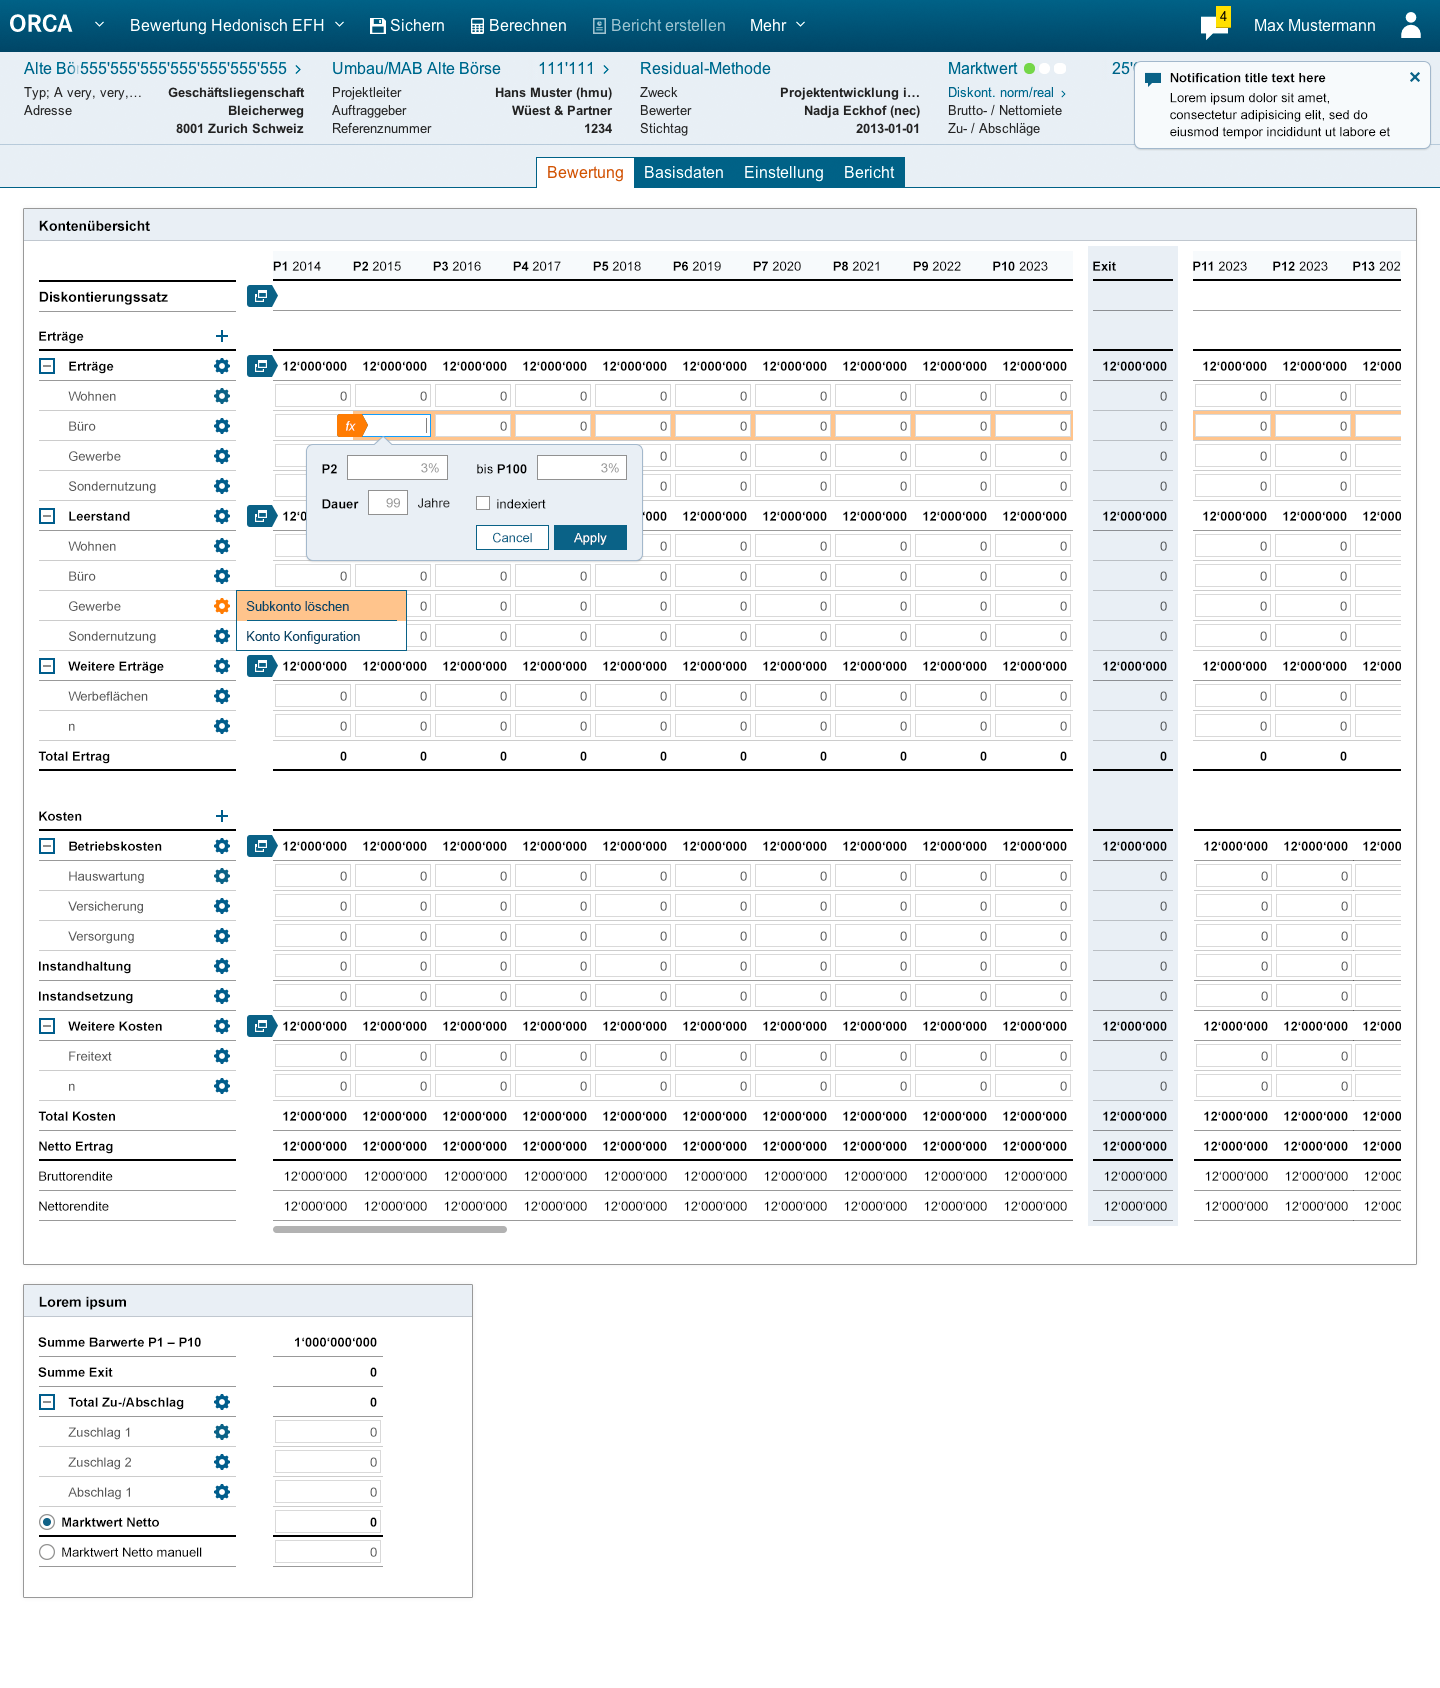The width and height of the screenshot is (1440, 1688).
Task: Open the ORCA logo dropdown arrow
Action: click(99, 24)
